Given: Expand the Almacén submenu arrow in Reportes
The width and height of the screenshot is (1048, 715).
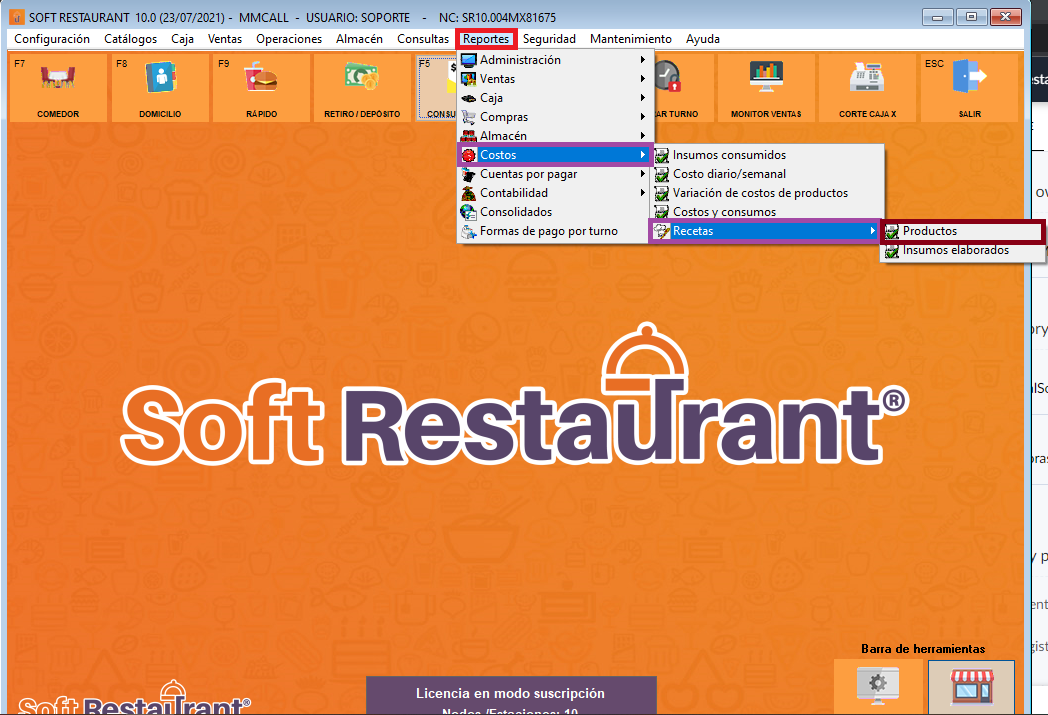Looking at the screenshot, I should point(642,136).
